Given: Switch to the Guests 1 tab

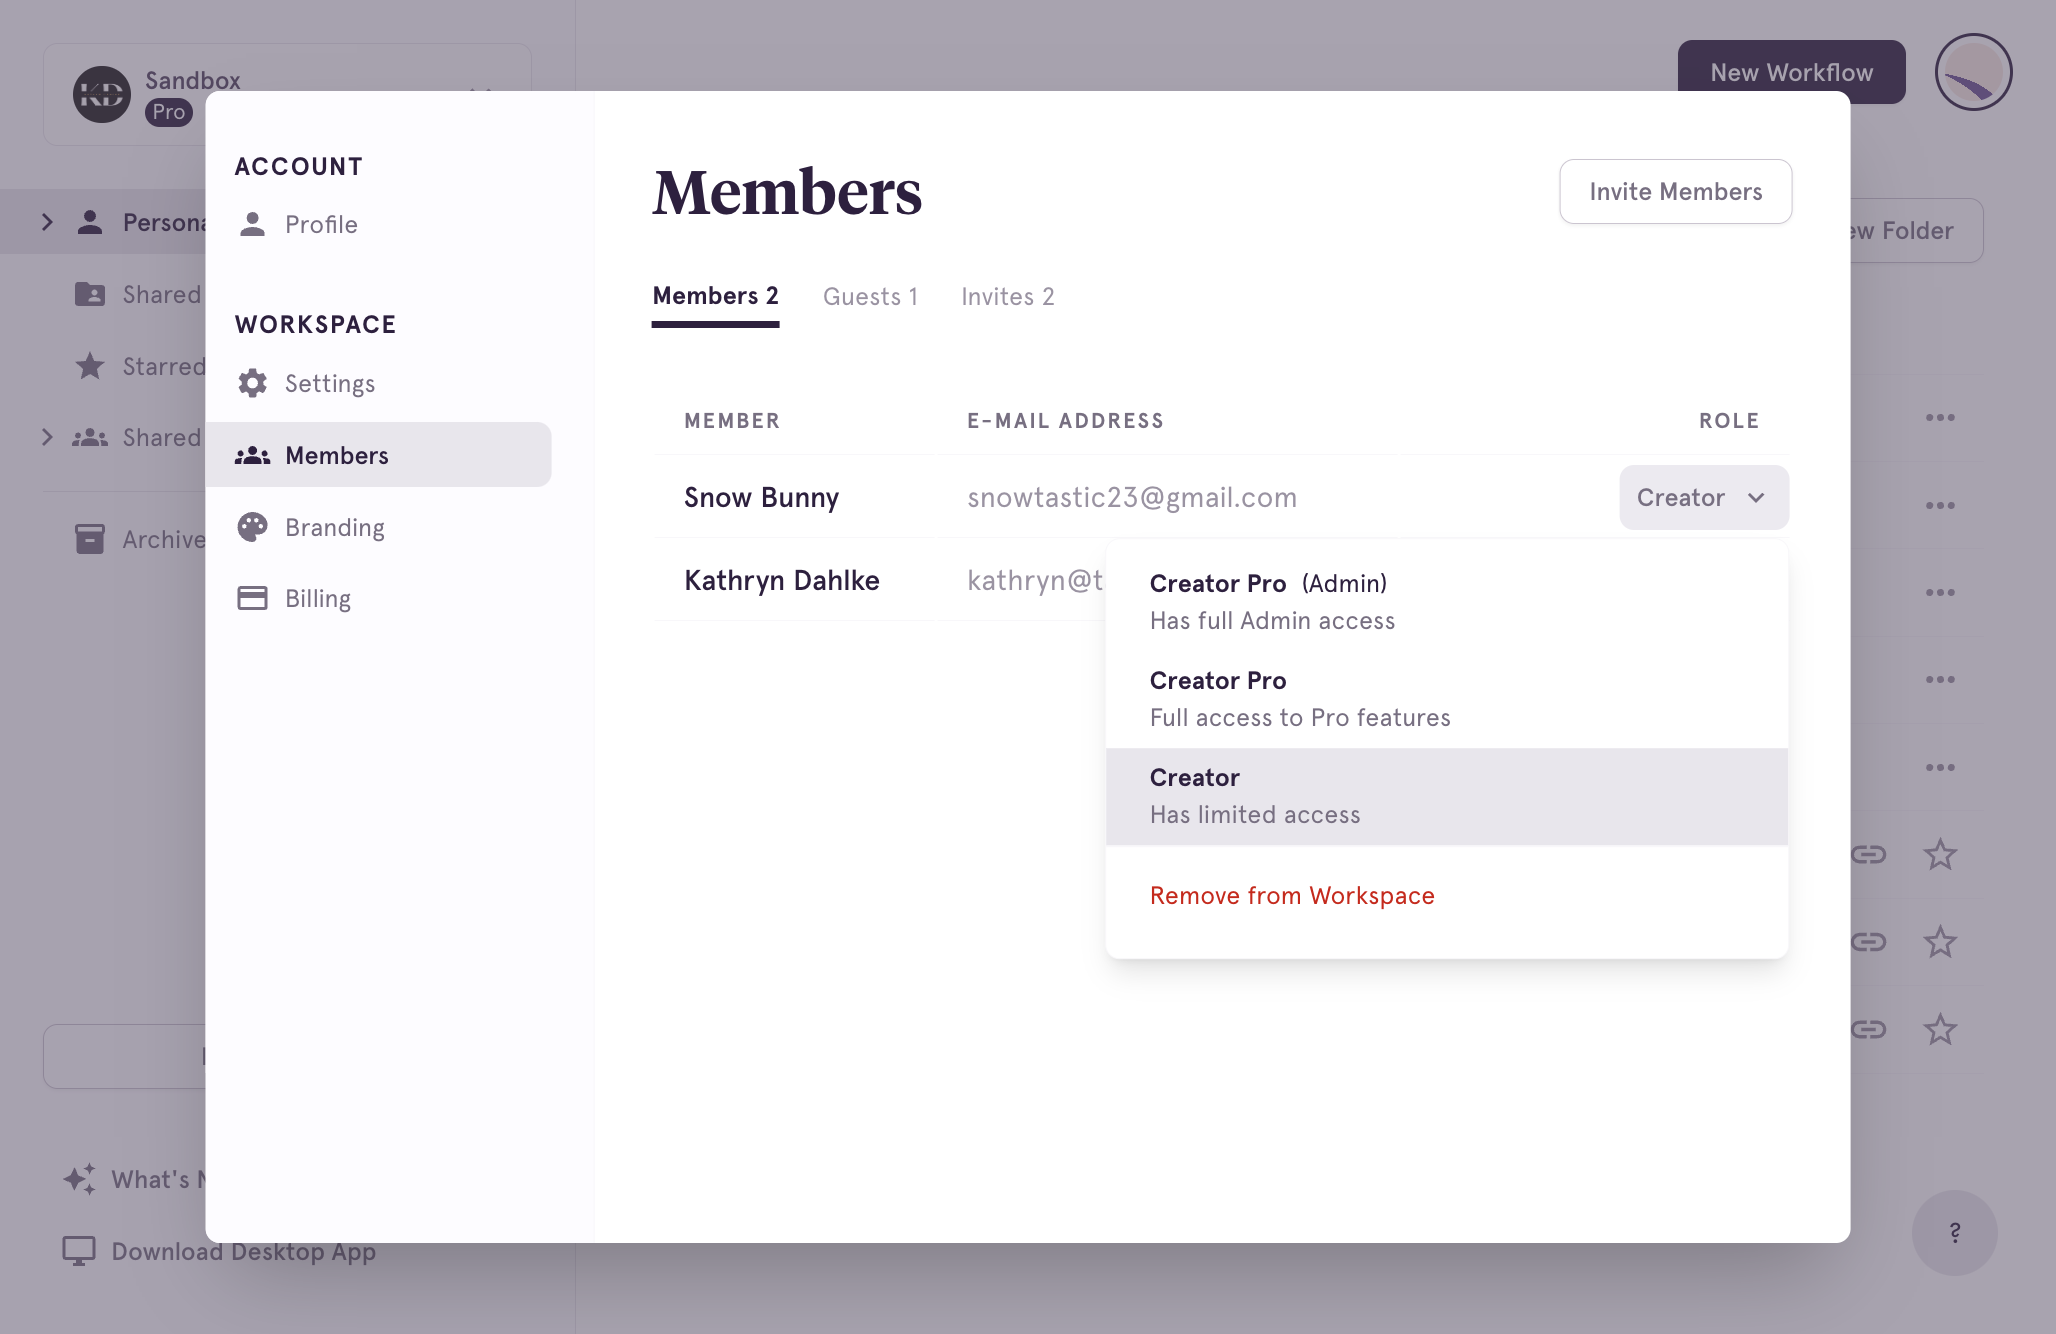Looking at the screenshot, I should [x=870, y=297].
